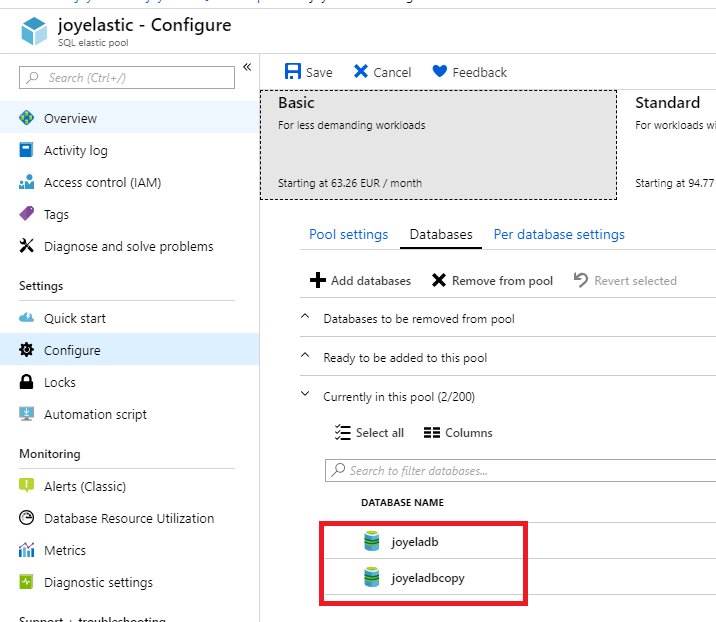
Task: Switch to Pool settings tab
Action: [x=348, y=234]
